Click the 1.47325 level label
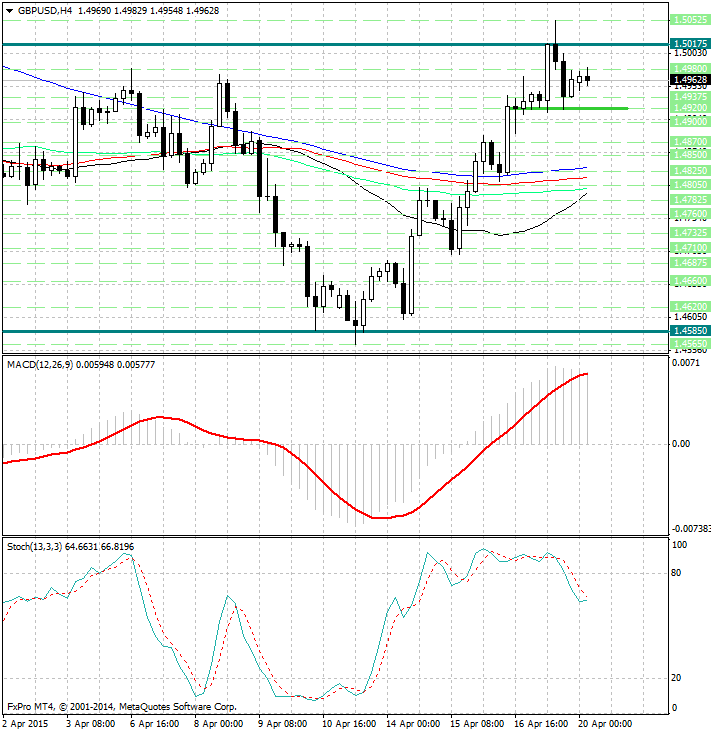Screen dimensions: 711x732 tap(690, 232)
